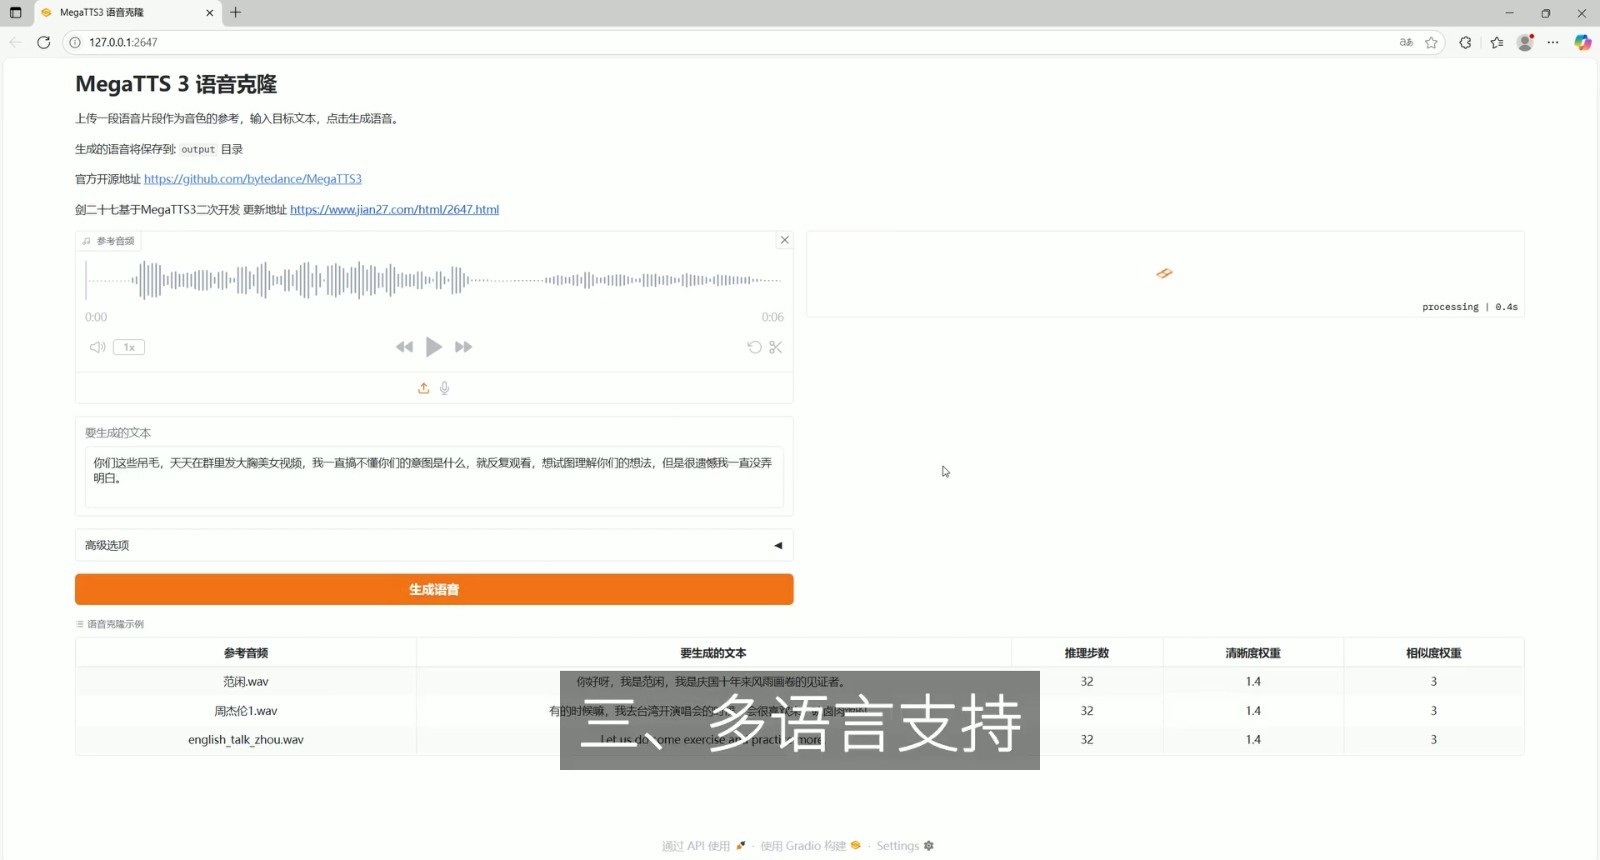Click the 相似度权重 column header
The height and width of the screenshot is (860, 1600).
[1434, 653]
